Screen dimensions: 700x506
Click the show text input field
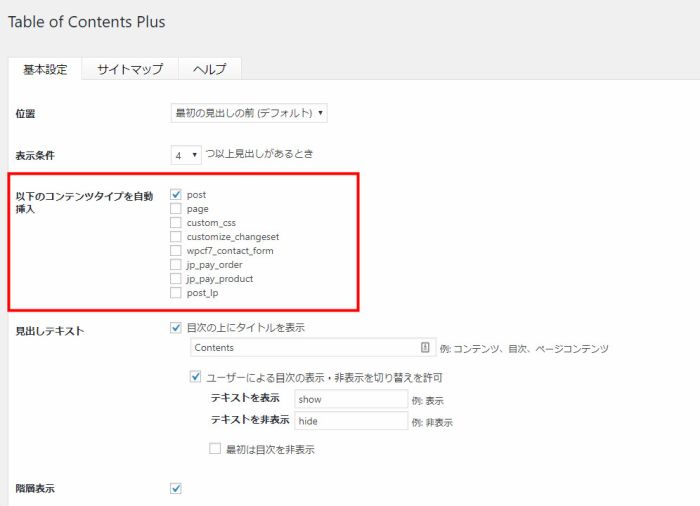351,399
